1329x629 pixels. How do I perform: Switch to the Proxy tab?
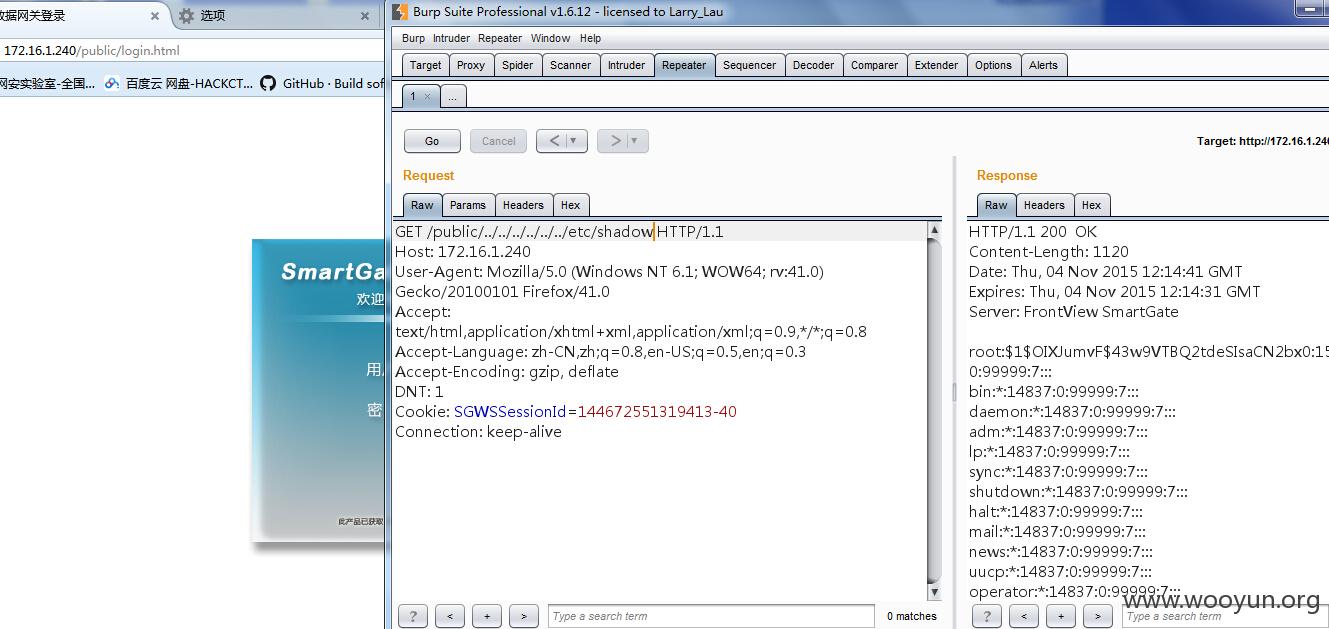coord(471,65)
